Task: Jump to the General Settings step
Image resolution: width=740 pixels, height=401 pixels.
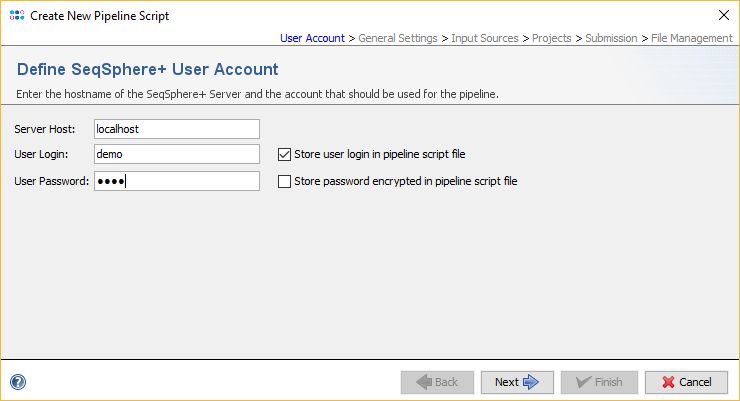Action: [x=398, y=38]
